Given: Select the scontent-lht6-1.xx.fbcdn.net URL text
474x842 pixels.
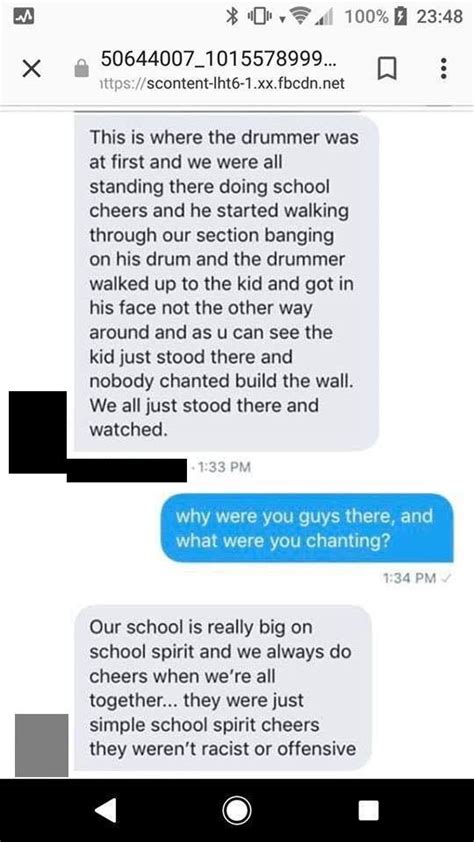Looking at the screenshot, I should [221, 84].
